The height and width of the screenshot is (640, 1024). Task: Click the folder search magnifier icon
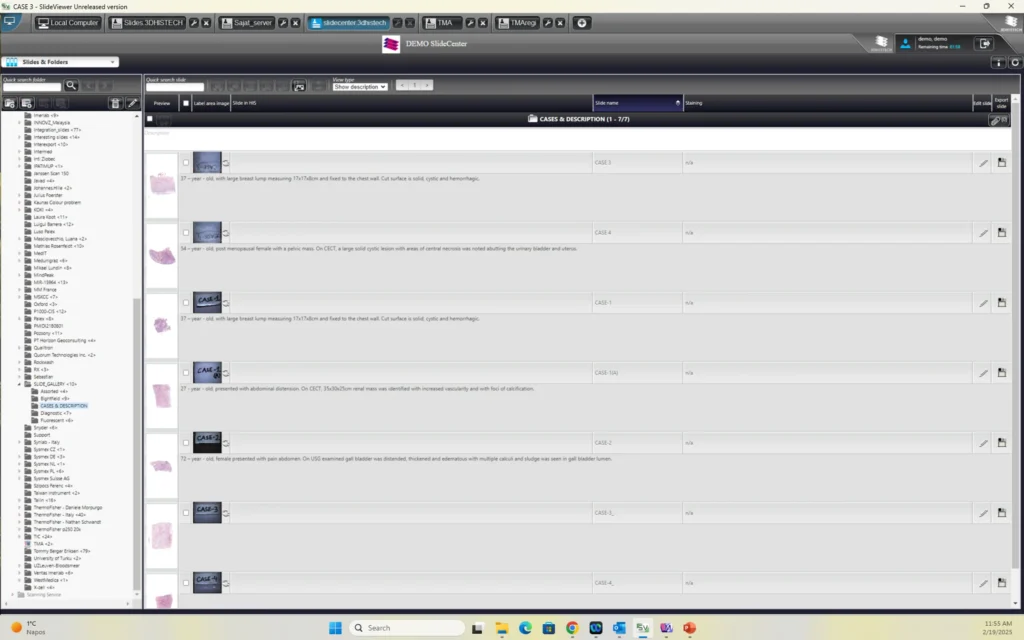point(71,86)
